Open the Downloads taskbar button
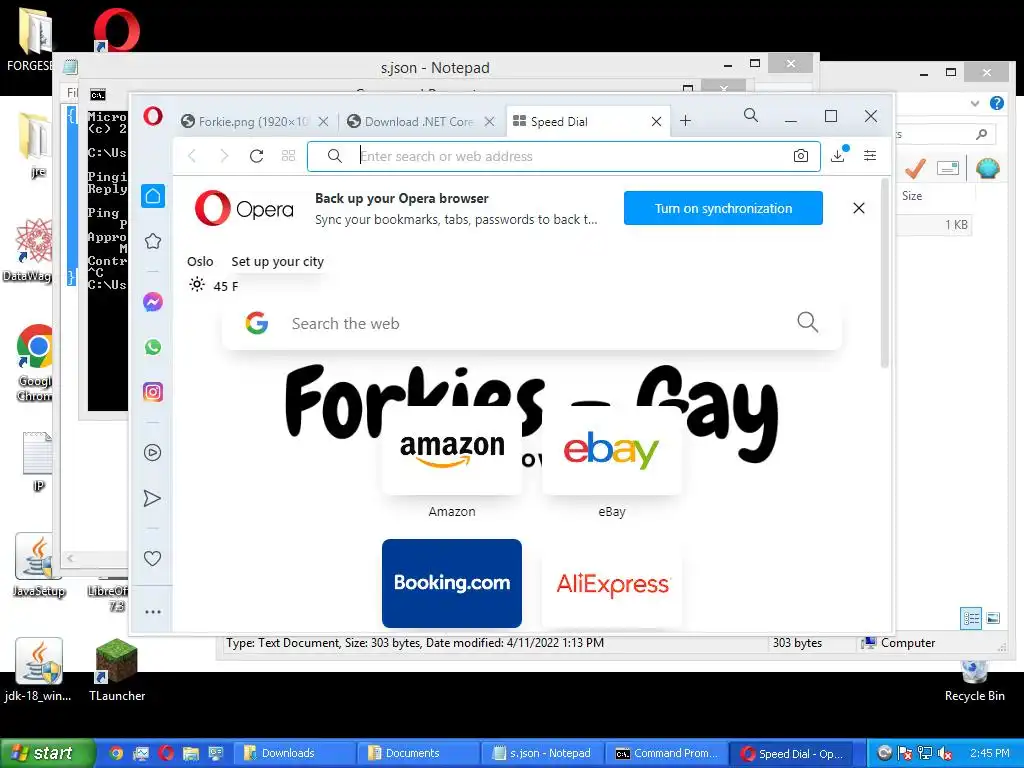 pyautogui.click(x=294, y=753)
